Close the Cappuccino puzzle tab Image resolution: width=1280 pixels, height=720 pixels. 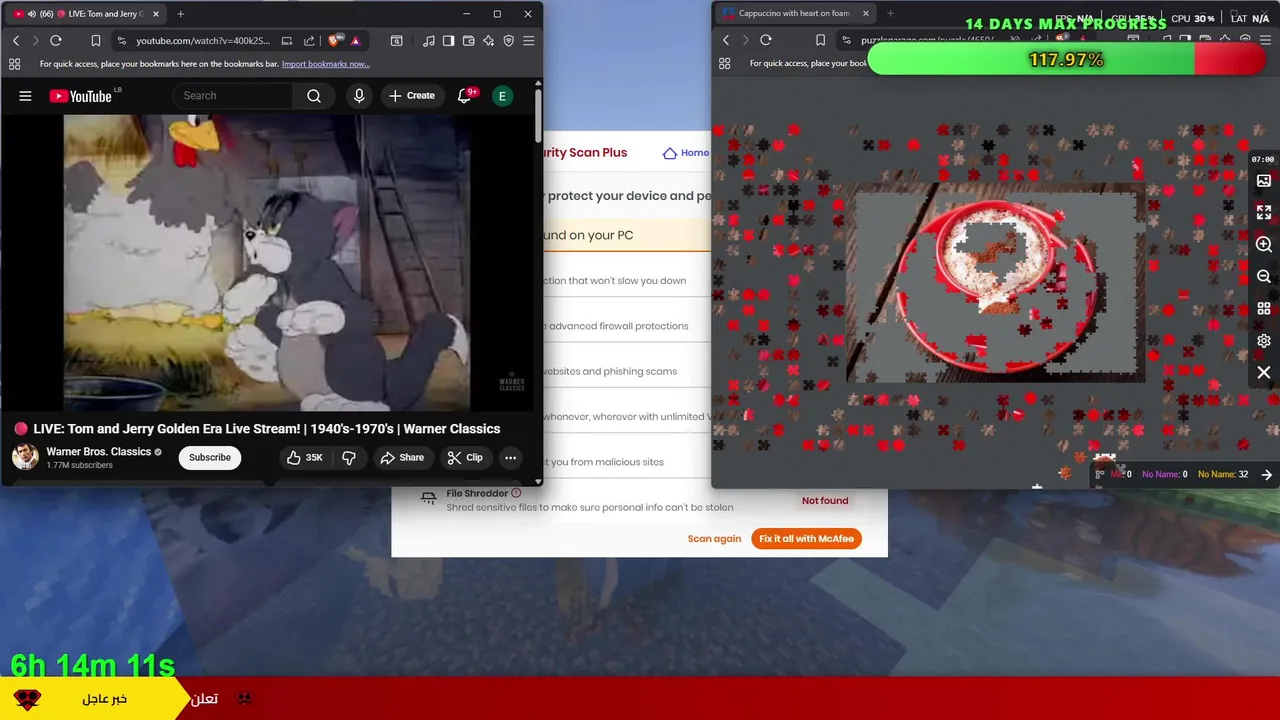866,13
